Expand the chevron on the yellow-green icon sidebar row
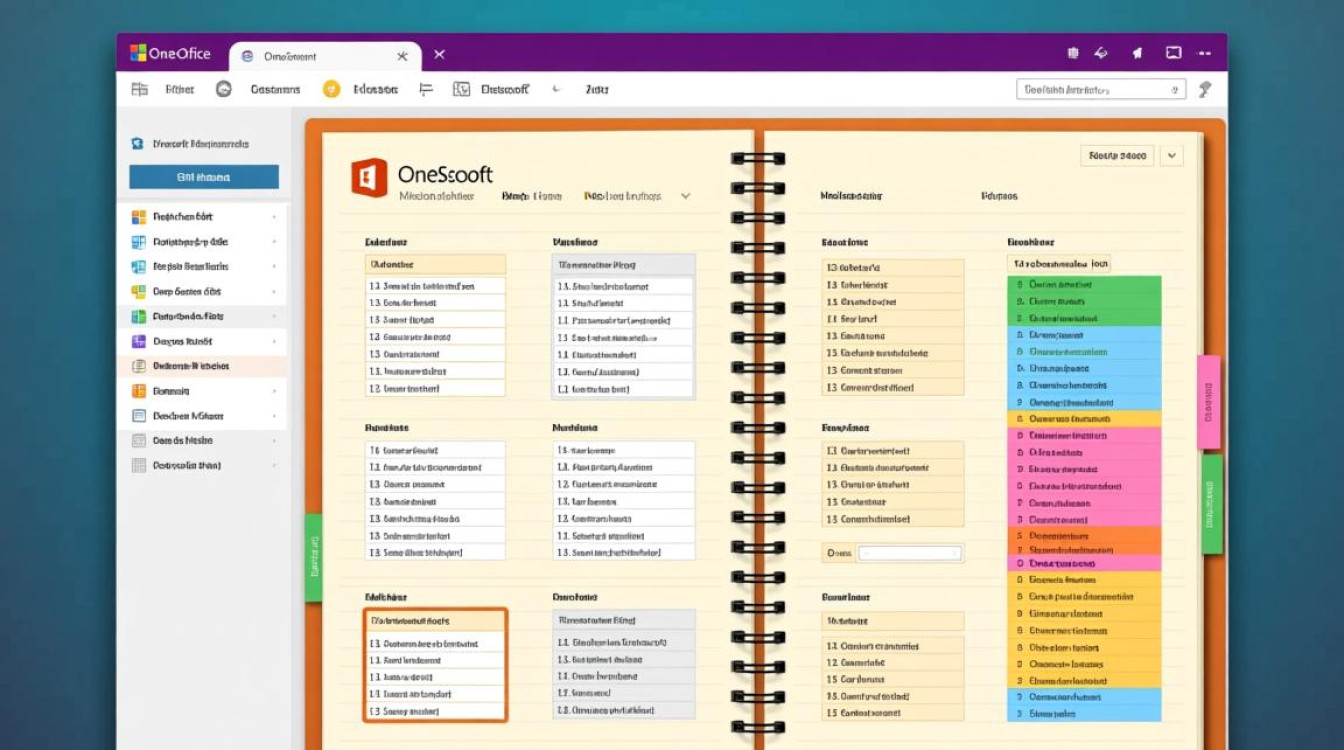 (274, 291)
